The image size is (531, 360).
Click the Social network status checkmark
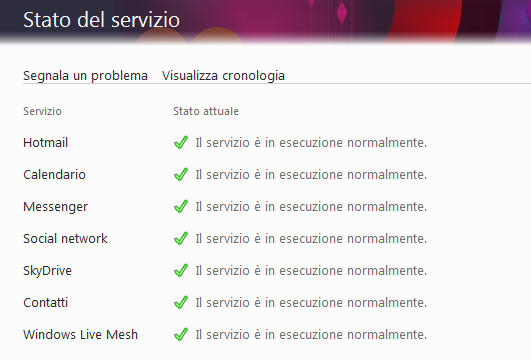[181, 238]
